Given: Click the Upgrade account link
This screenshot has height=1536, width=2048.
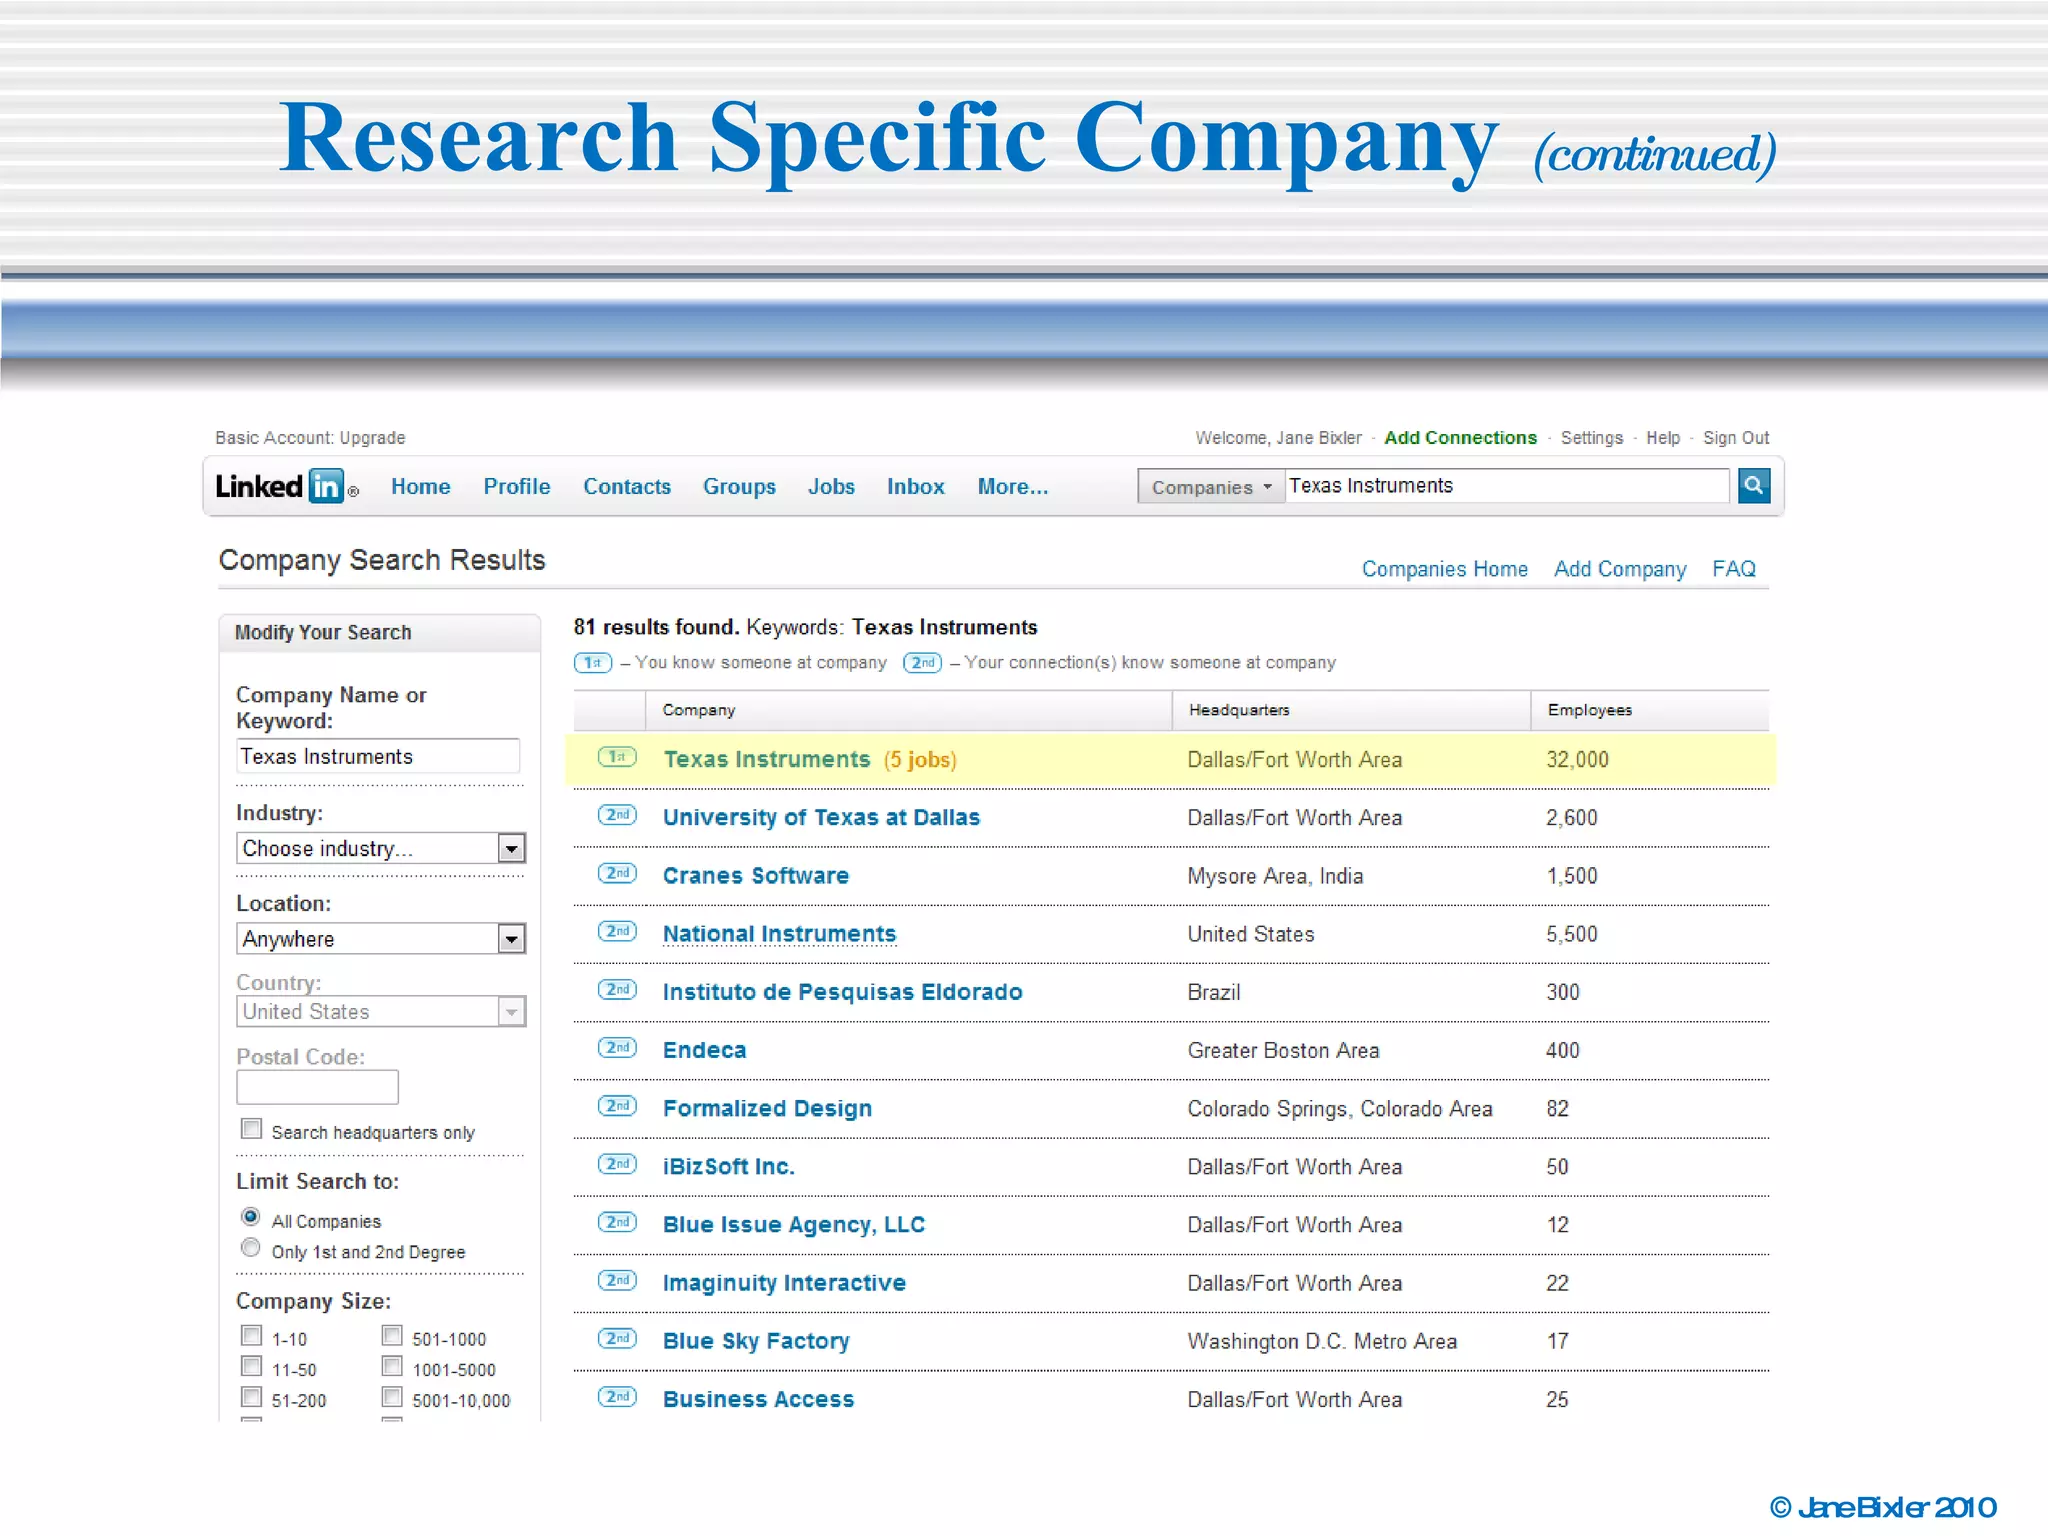Looking at the screenshot, I should coord(372,438).
